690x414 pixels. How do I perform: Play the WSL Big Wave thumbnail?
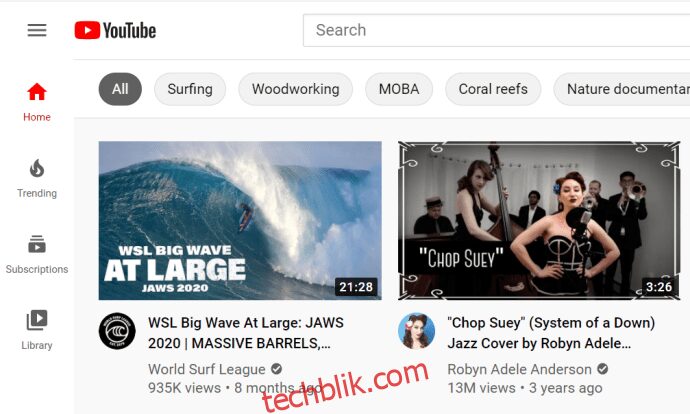pos(240,220)
